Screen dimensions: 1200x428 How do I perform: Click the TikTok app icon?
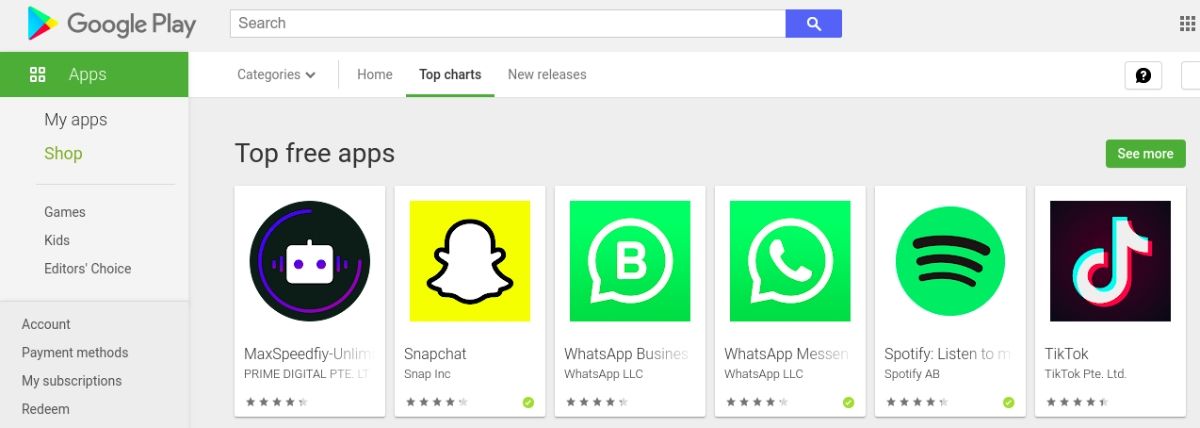click(x=1110, y=261)
